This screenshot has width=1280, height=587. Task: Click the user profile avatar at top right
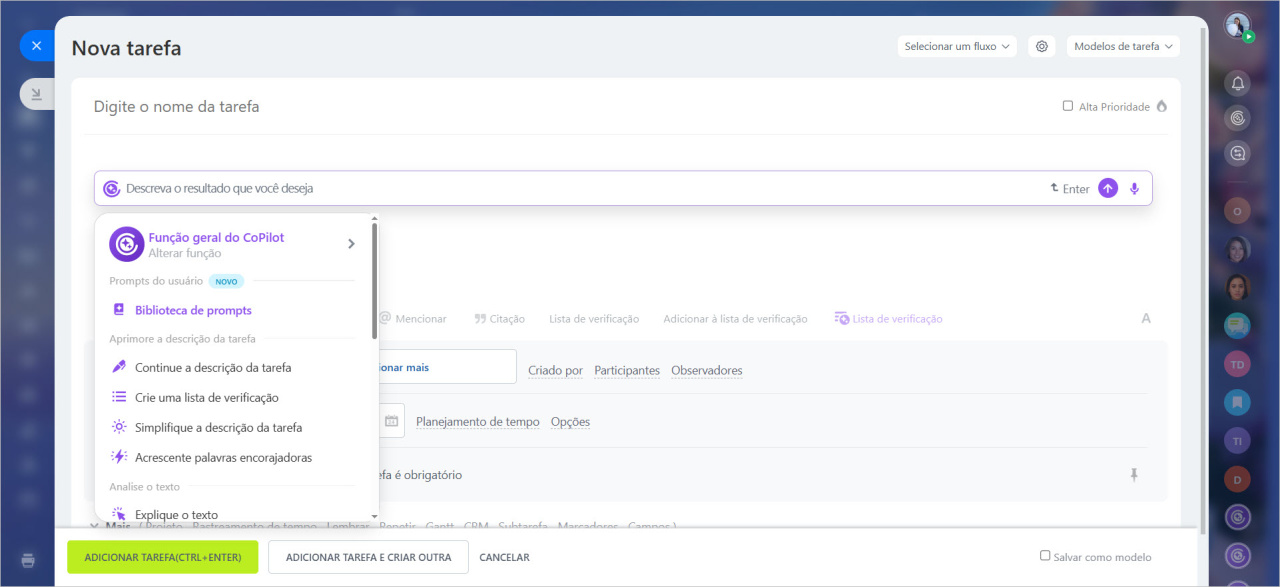click(x=1238, y=25)
